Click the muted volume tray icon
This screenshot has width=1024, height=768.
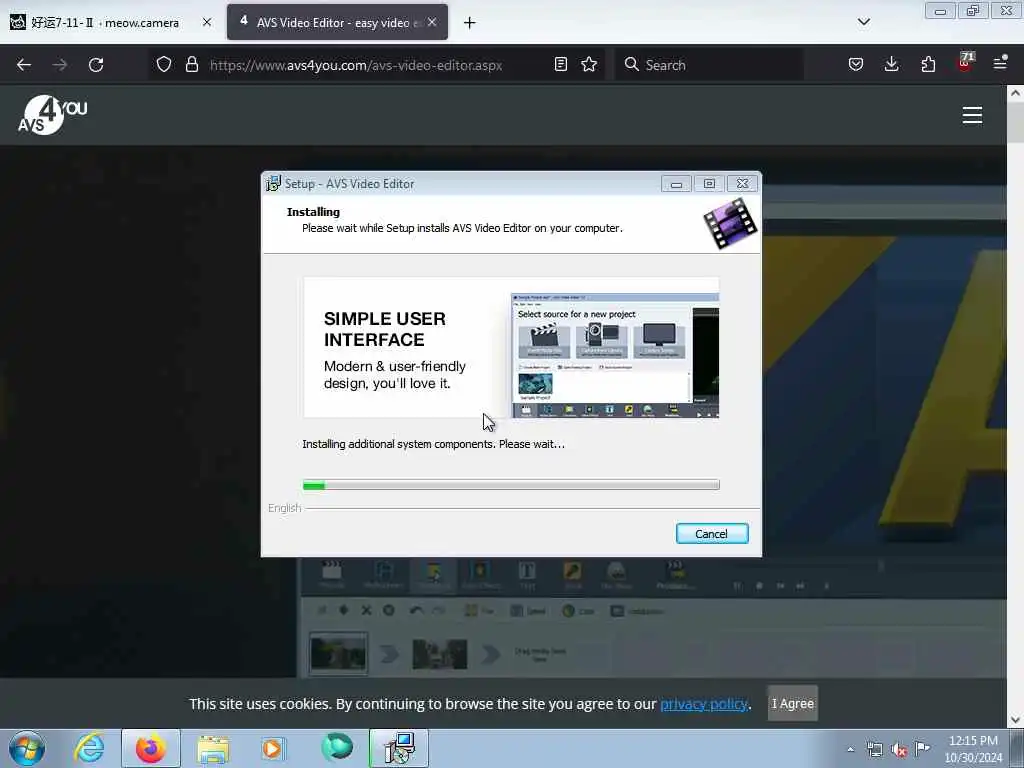899,750
